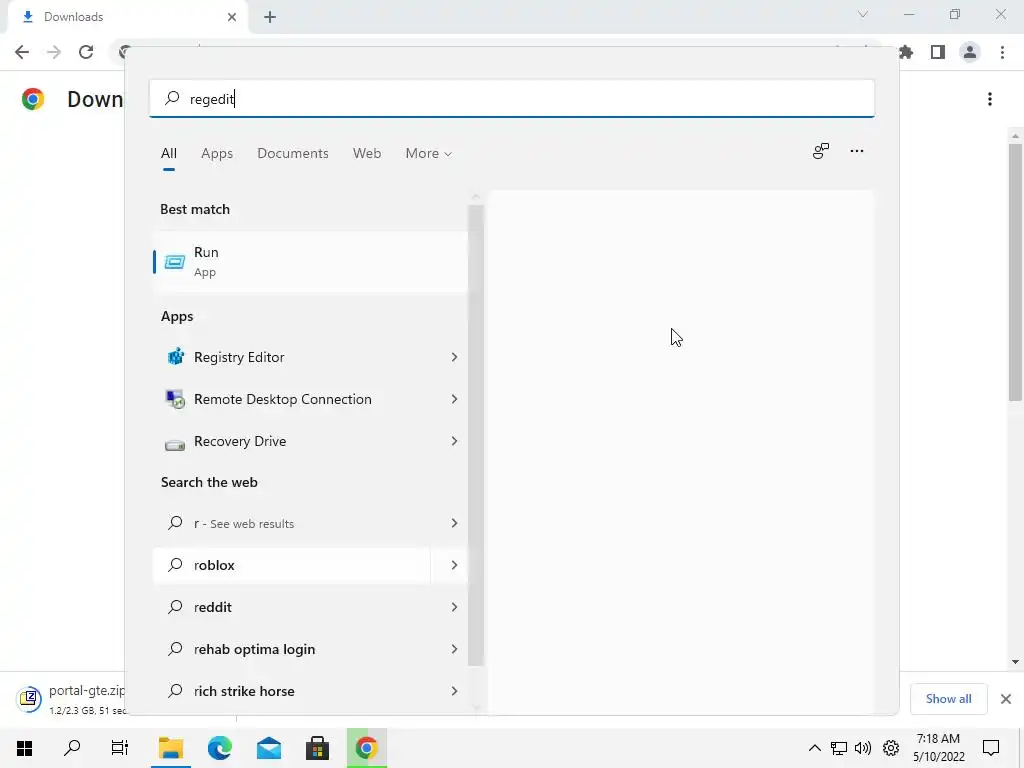Screen dimensions: 1024x768
Task: Switch to Documents search filter tab
Action: pyautogui.click(x=293, y=153)
